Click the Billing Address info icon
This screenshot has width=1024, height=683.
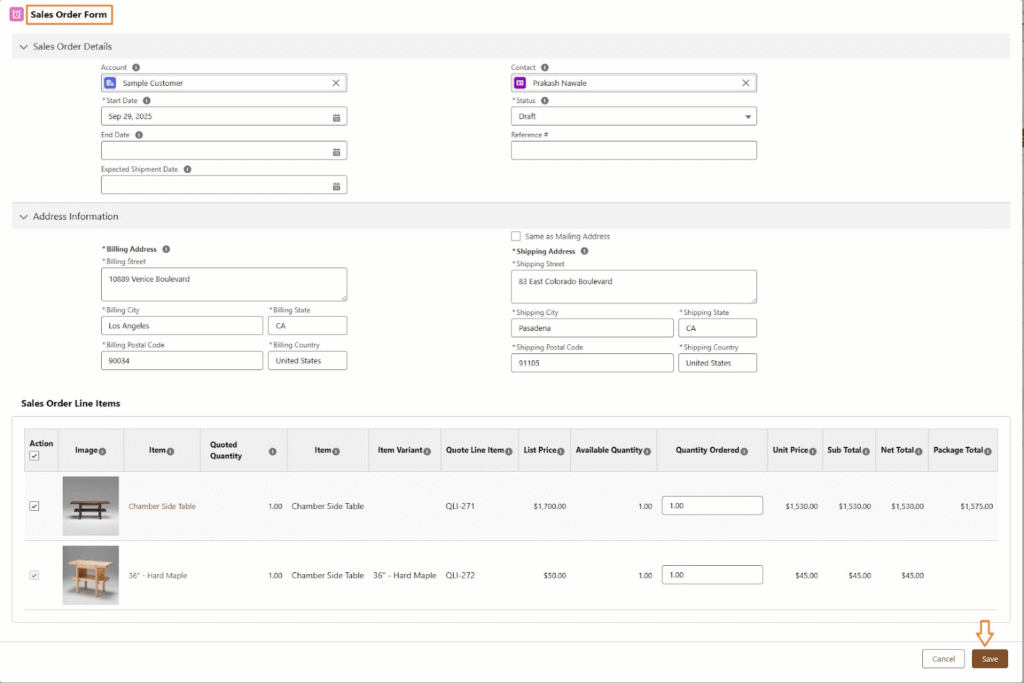click(x=166, y=249)
